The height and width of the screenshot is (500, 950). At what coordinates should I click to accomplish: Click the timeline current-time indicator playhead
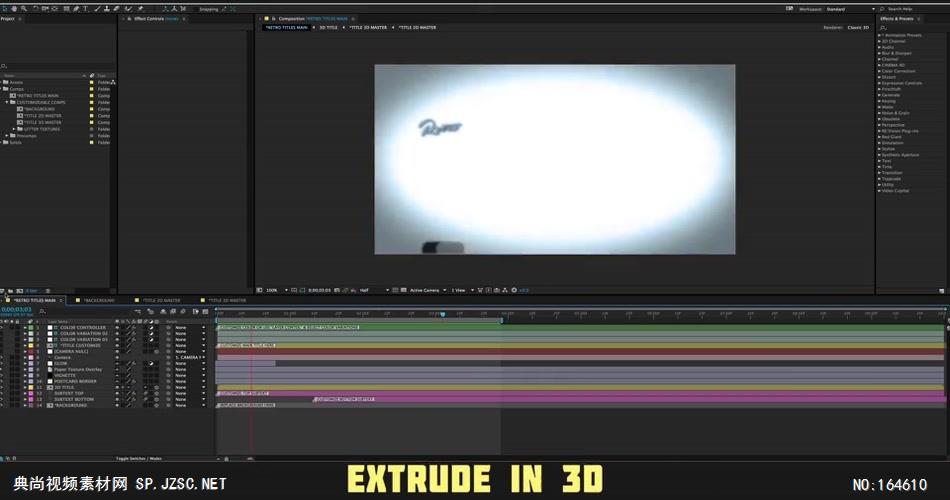coord(250,316)
